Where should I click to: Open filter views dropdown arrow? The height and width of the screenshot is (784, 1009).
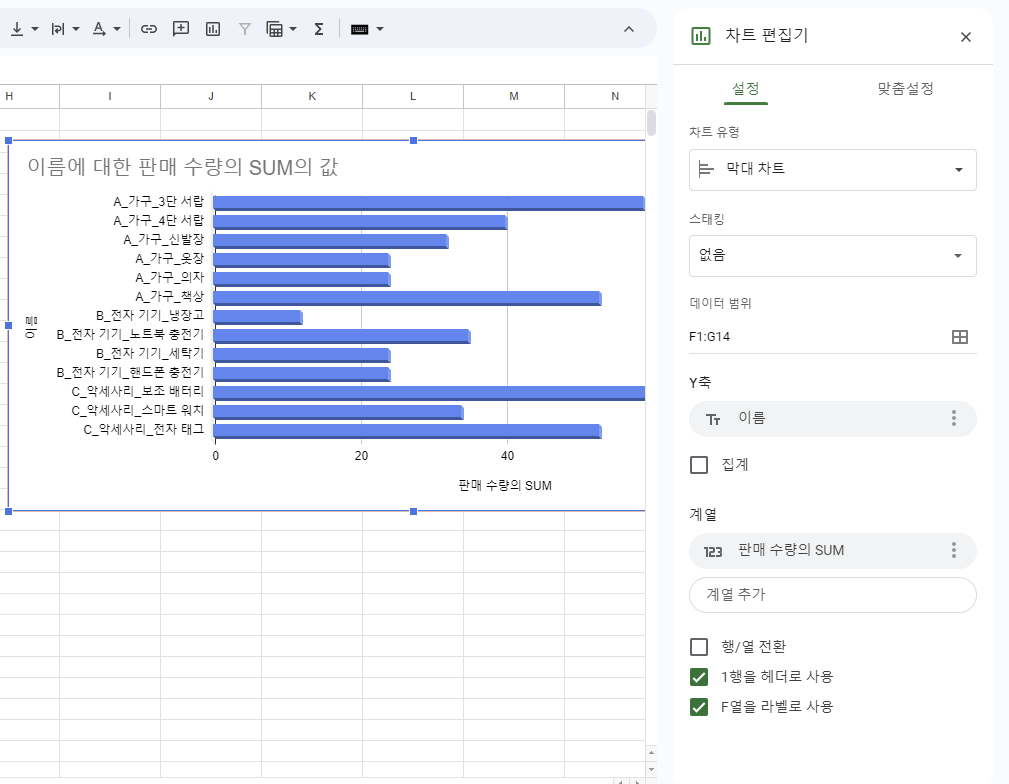(293, 29)
